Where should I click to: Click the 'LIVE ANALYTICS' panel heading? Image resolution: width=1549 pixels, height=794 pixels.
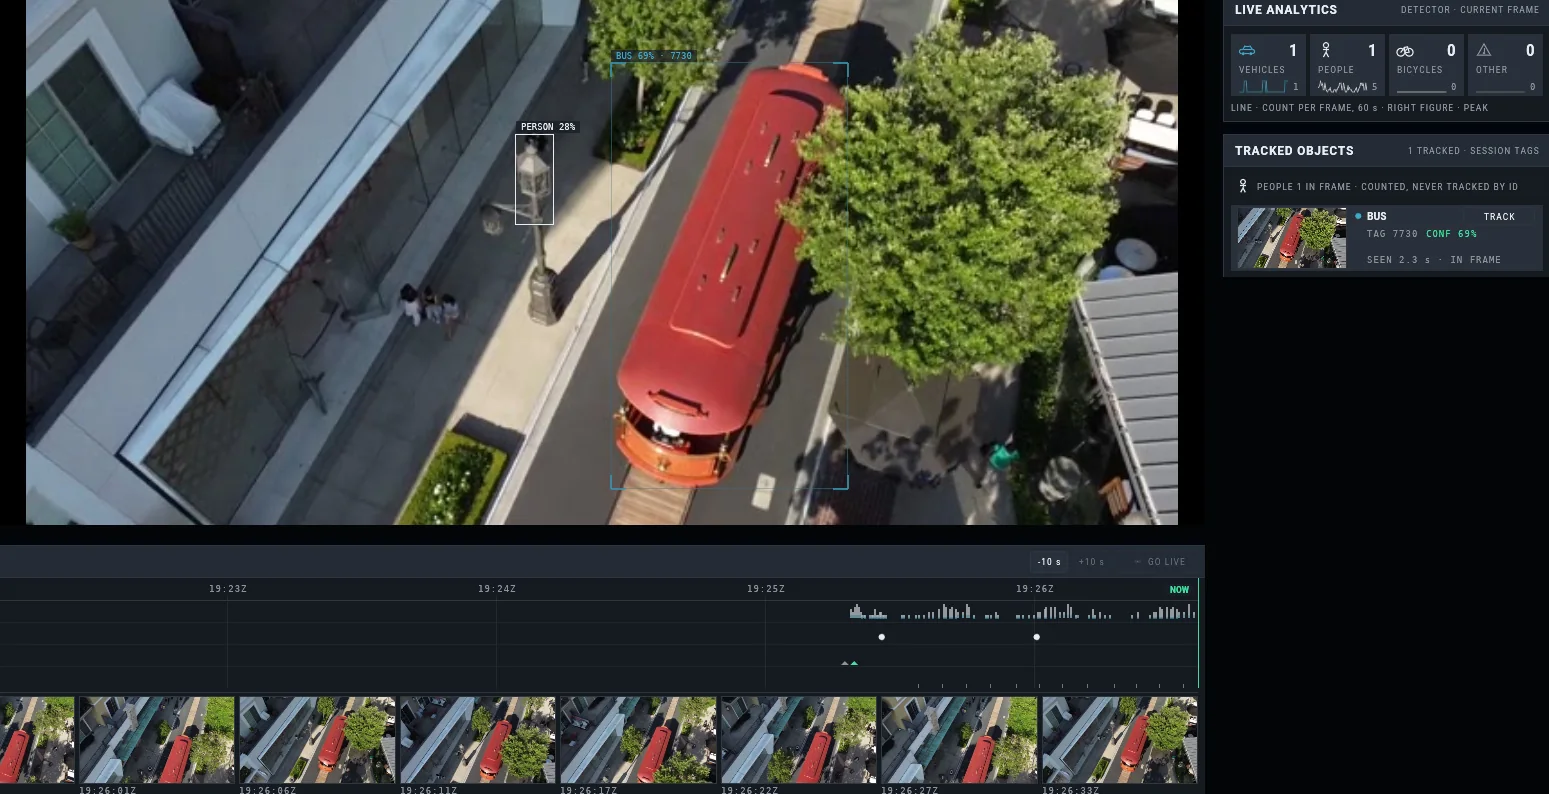click(1286, 10)
